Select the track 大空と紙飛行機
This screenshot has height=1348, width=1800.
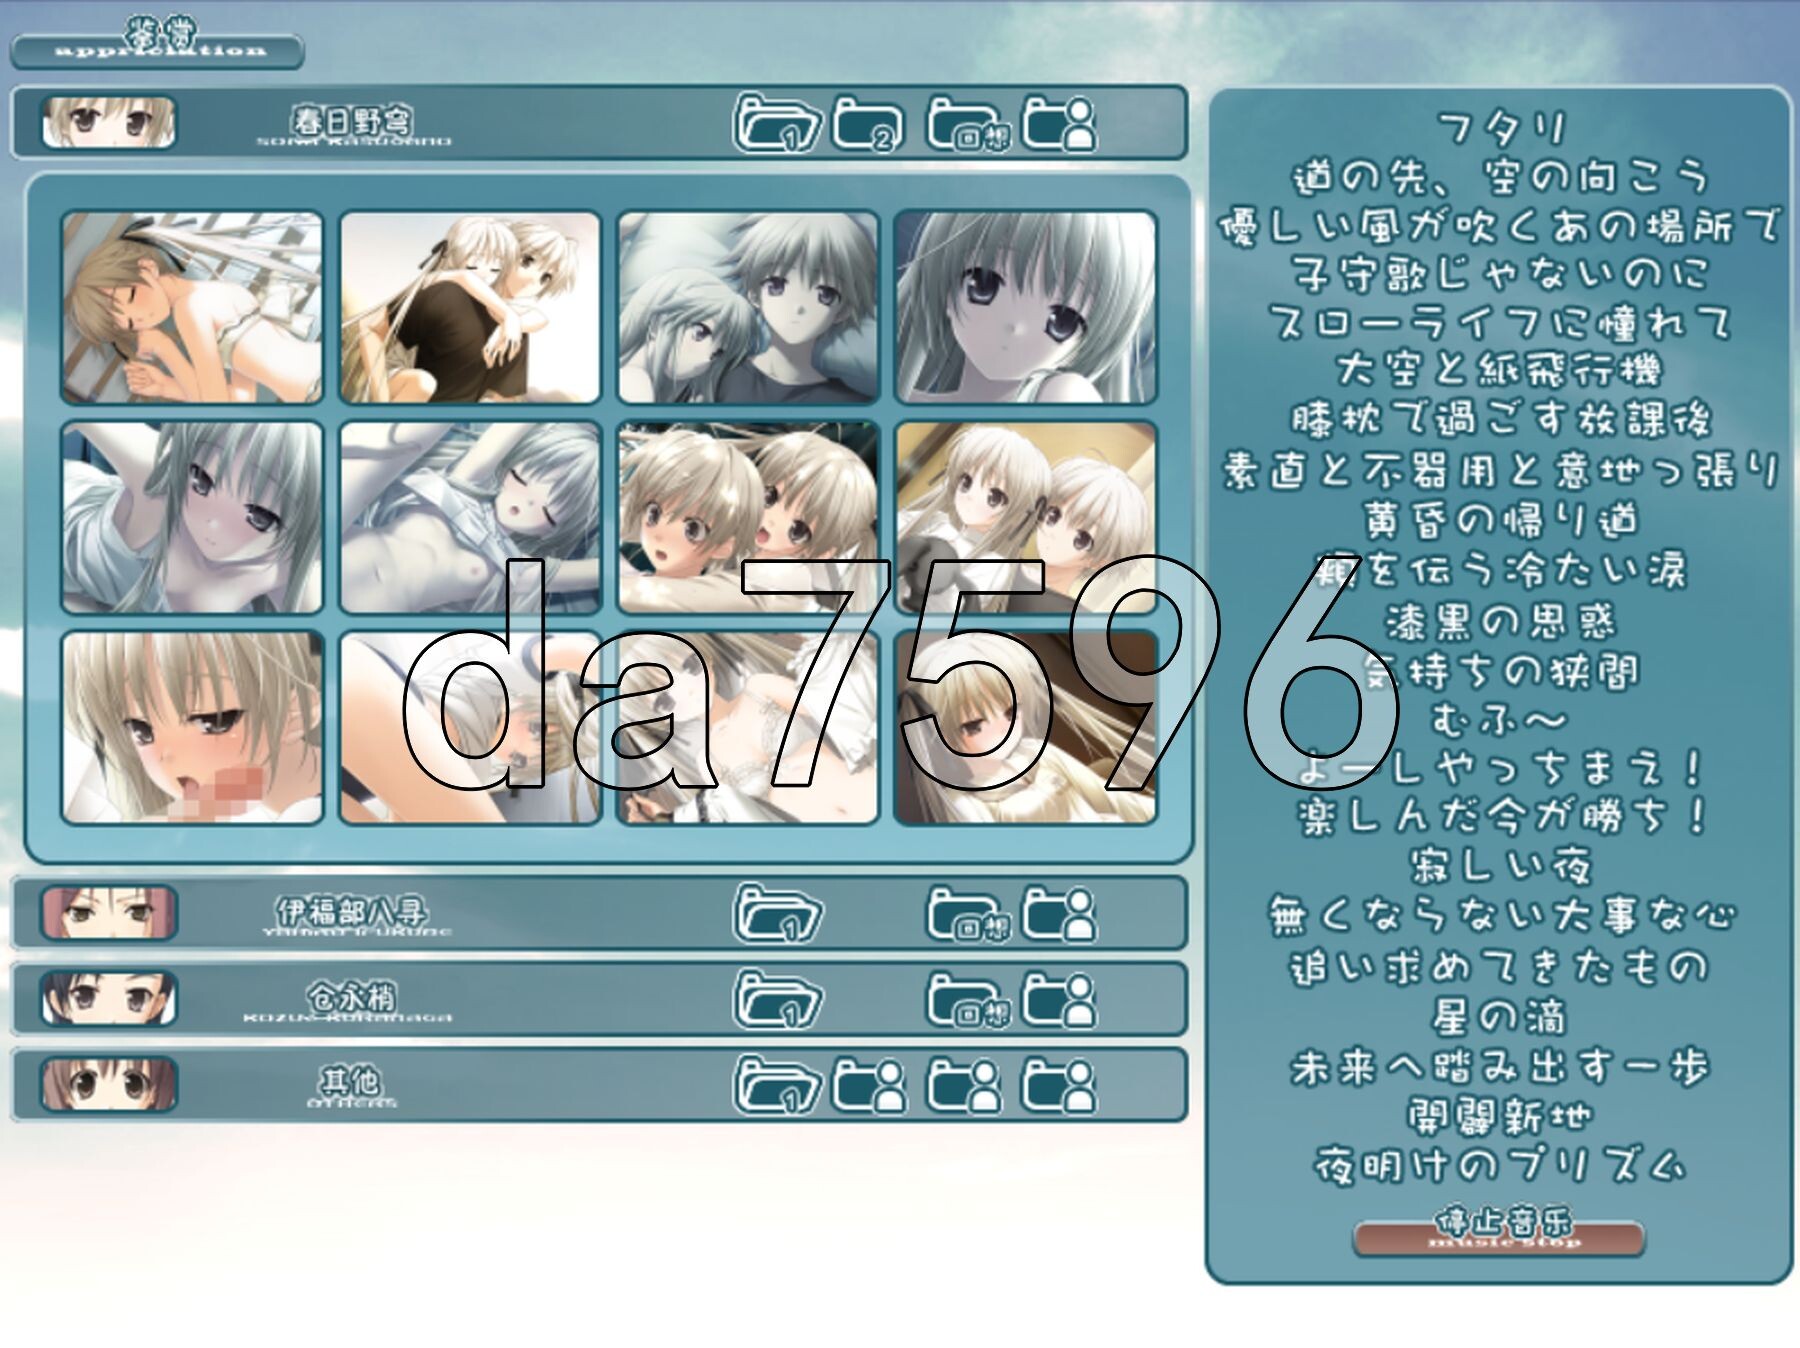pos(1498,370)
